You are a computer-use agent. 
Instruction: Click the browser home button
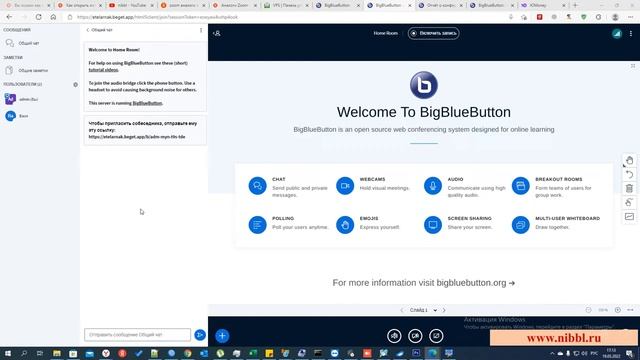tap(53, 17)
